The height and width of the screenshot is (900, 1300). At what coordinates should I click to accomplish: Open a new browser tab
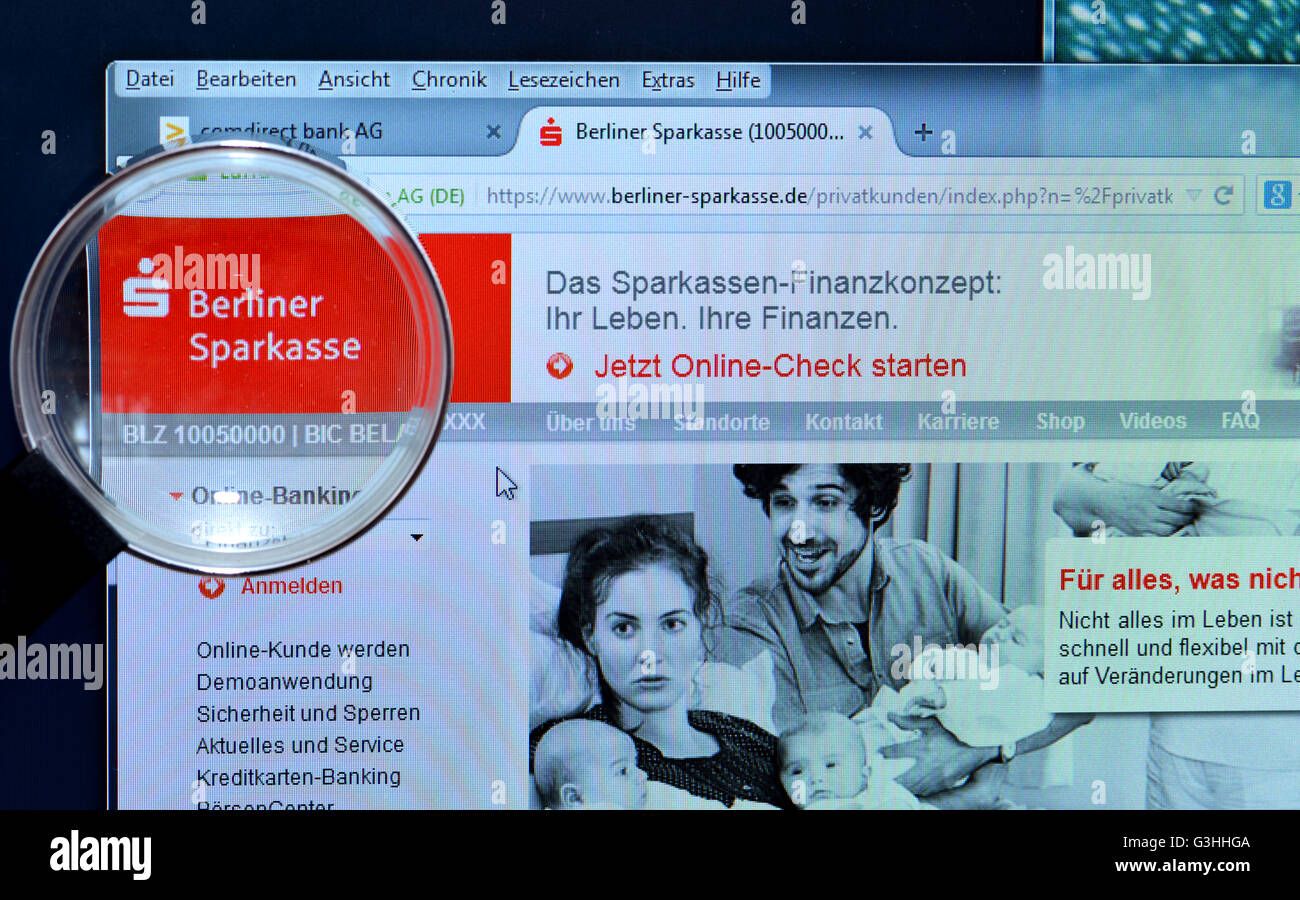click(x=923, y=132)
